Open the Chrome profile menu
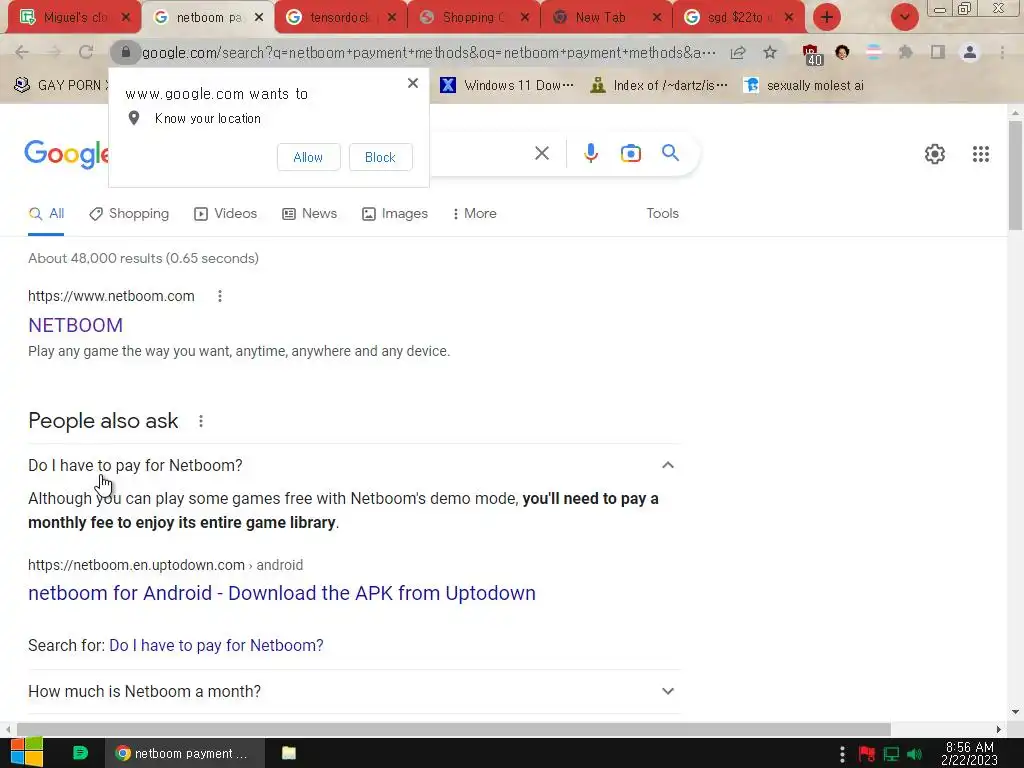The height and width of the screenshot is (768, 1024). tap(970, 52)
